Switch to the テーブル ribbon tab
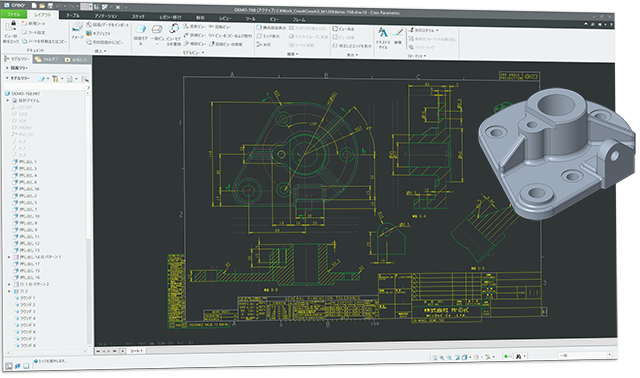 tap(73, 16)
